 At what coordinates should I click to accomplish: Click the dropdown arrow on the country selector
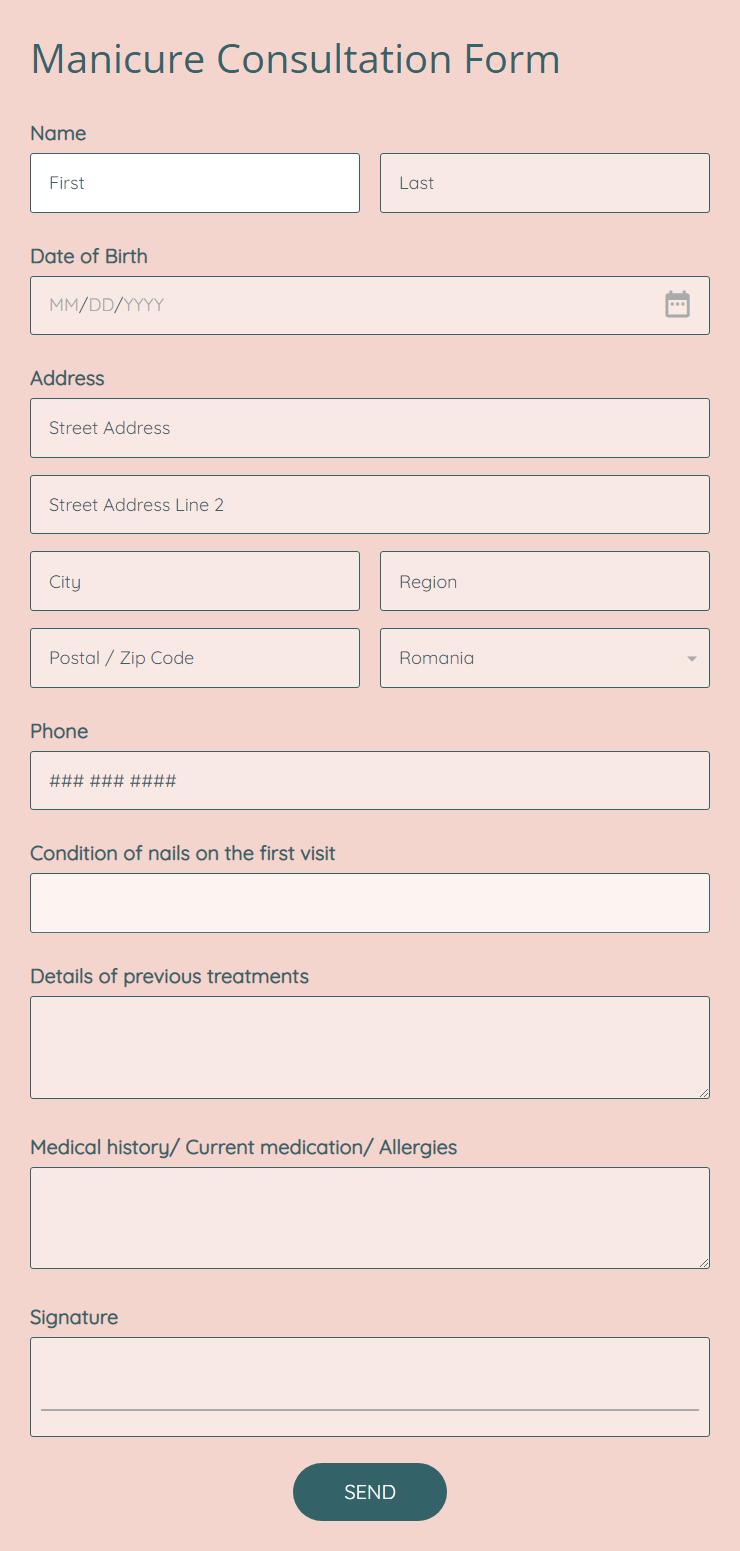pos(691,658)
